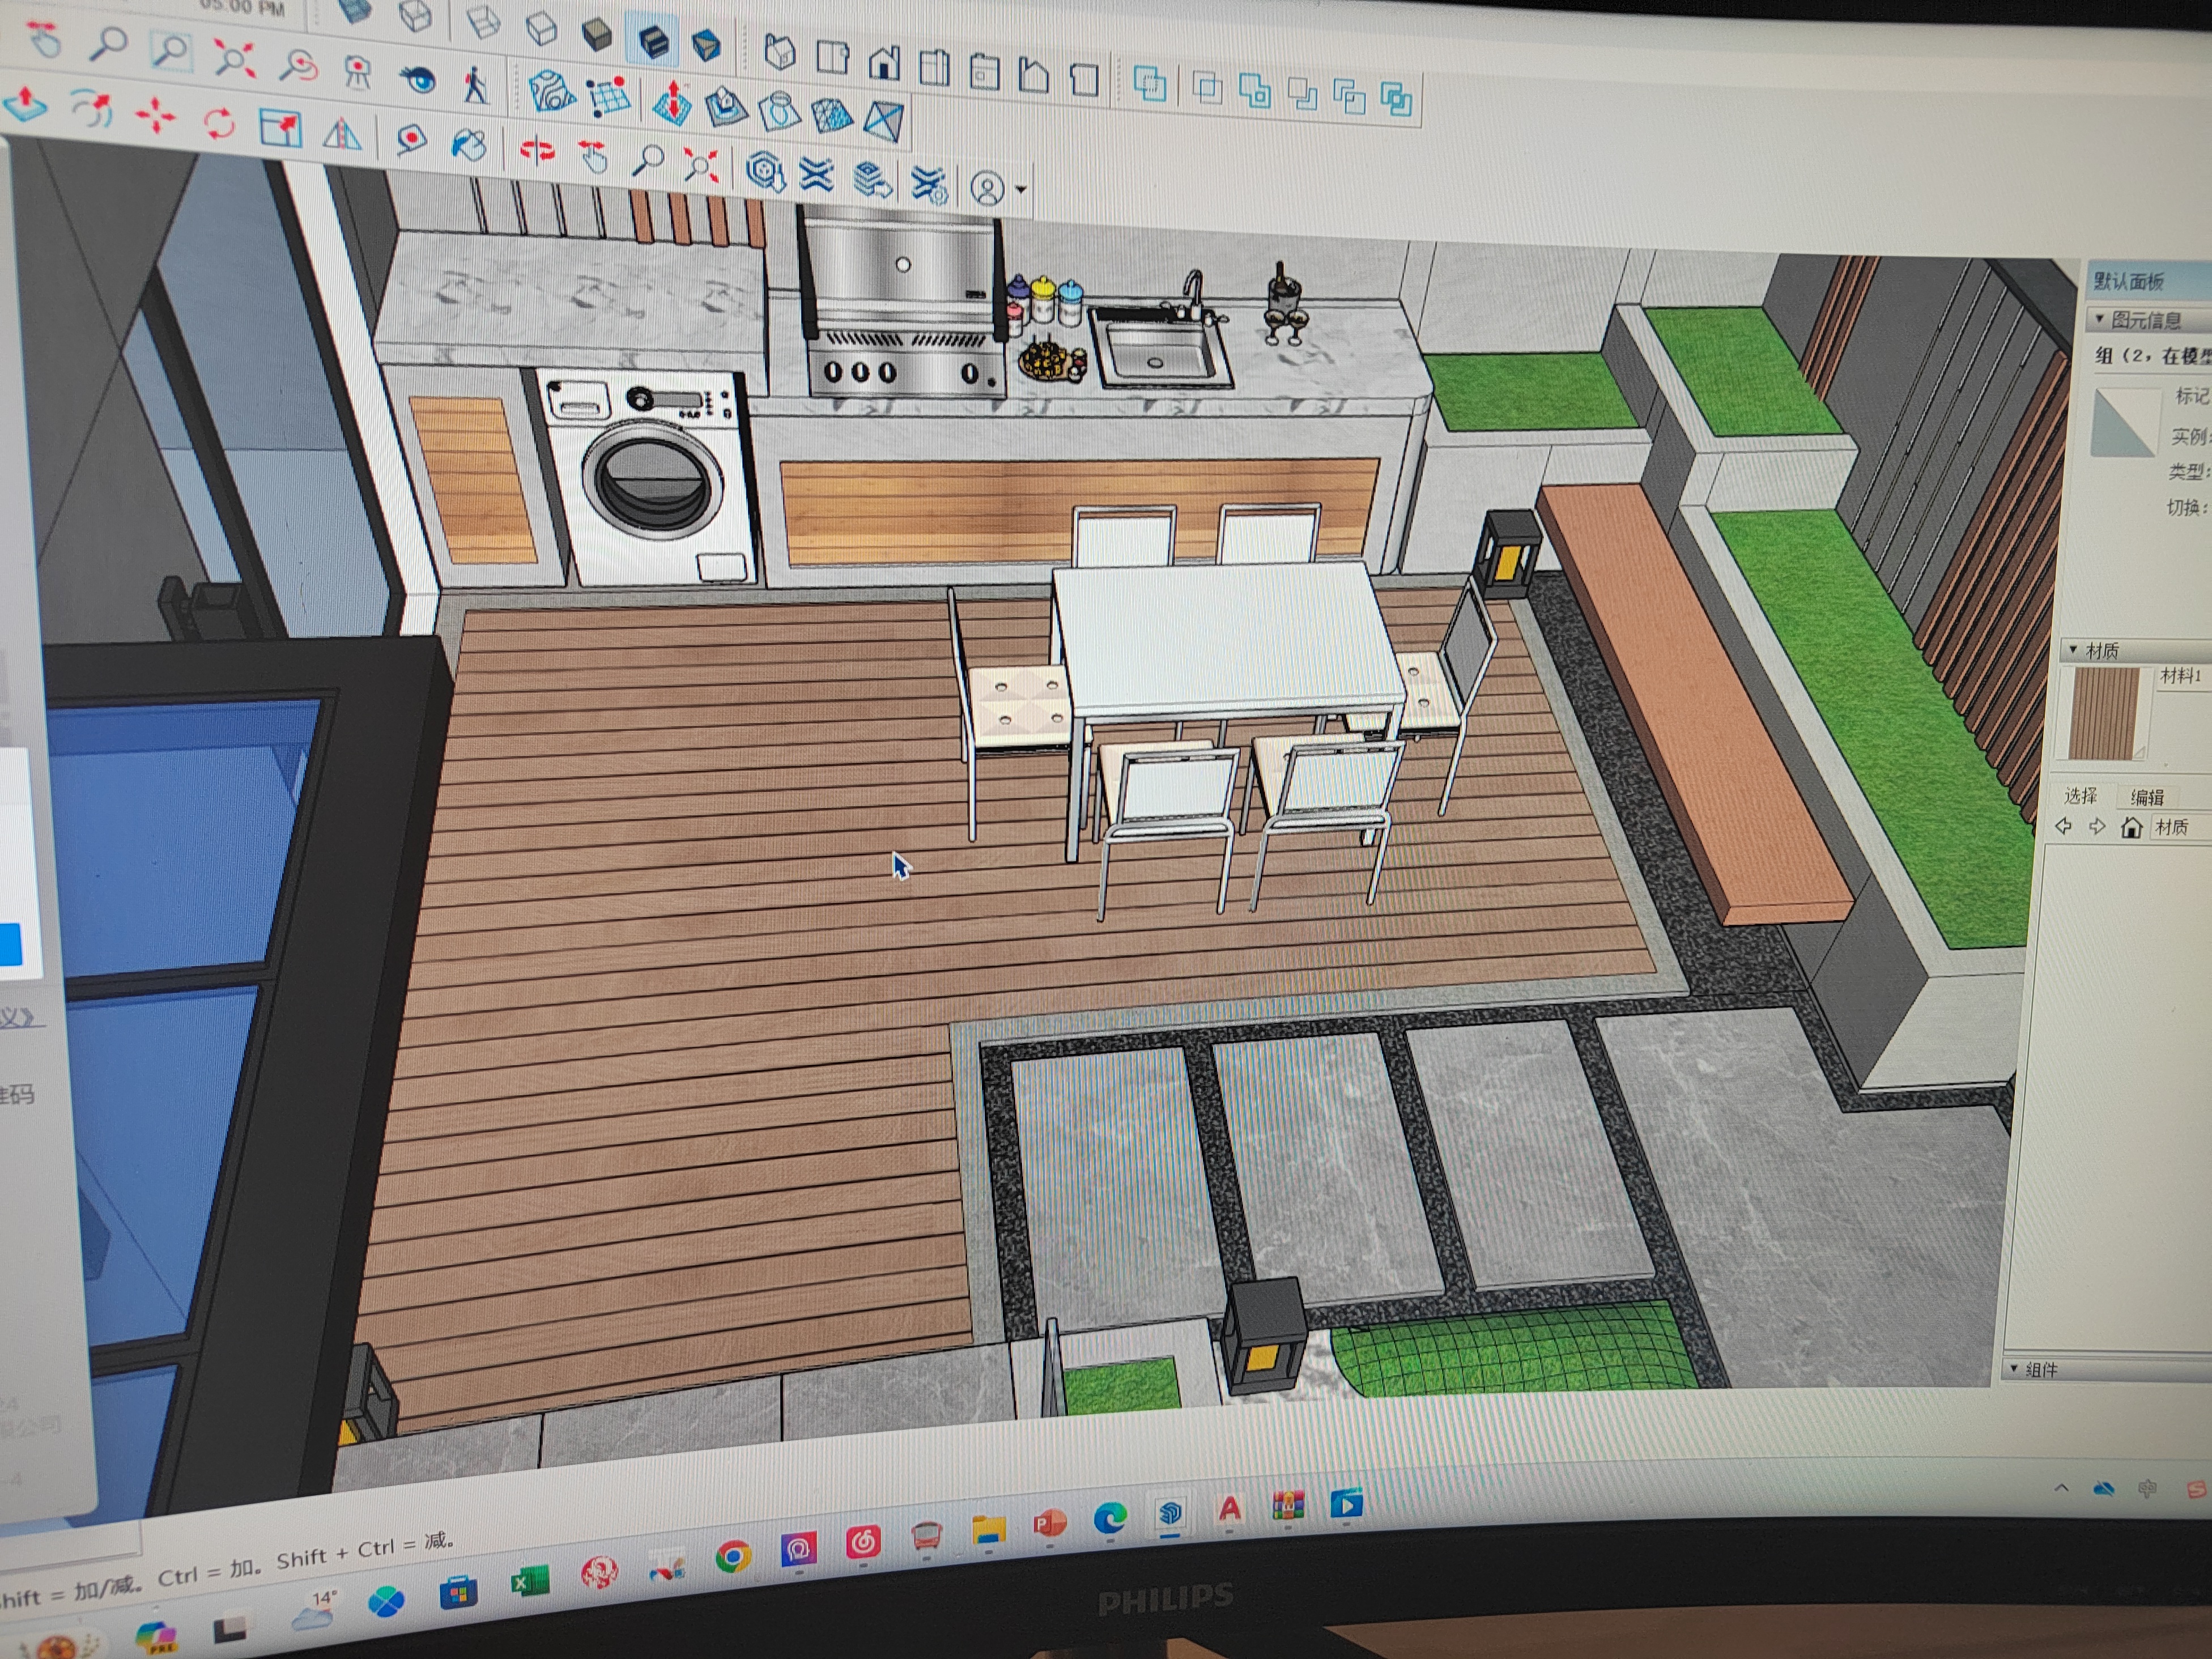Select the Zoom Window tool
Screen dimensions: 2212x1659
click(172, 49)
